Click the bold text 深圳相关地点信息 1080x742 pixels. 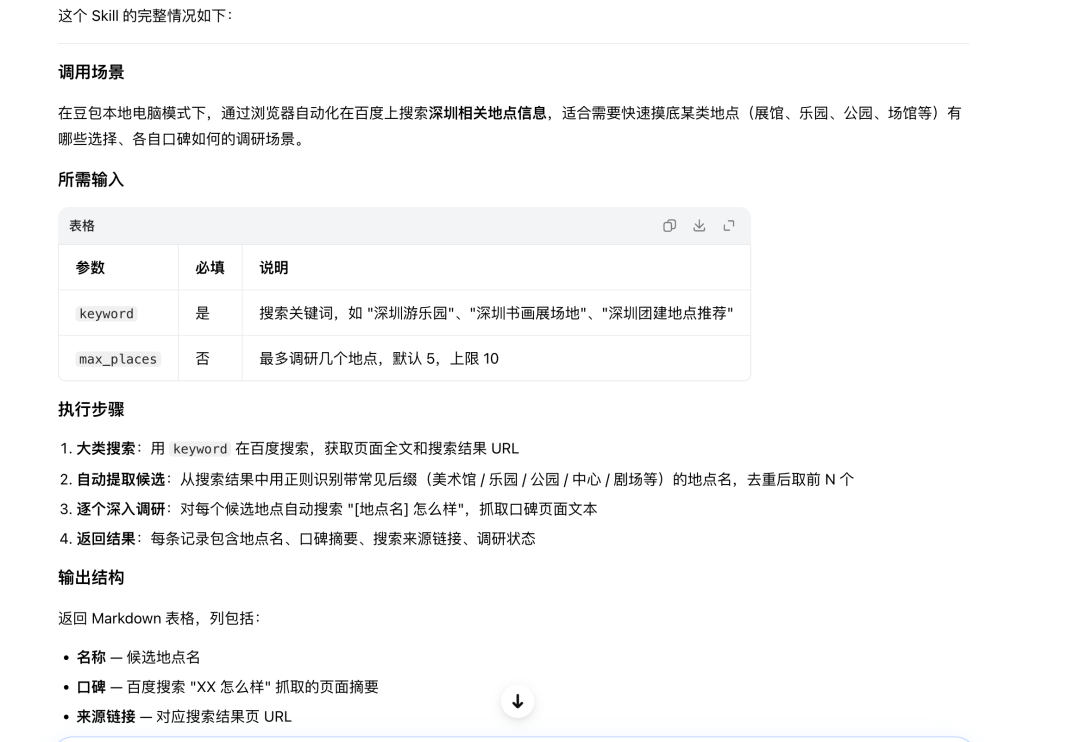(488, 113)
